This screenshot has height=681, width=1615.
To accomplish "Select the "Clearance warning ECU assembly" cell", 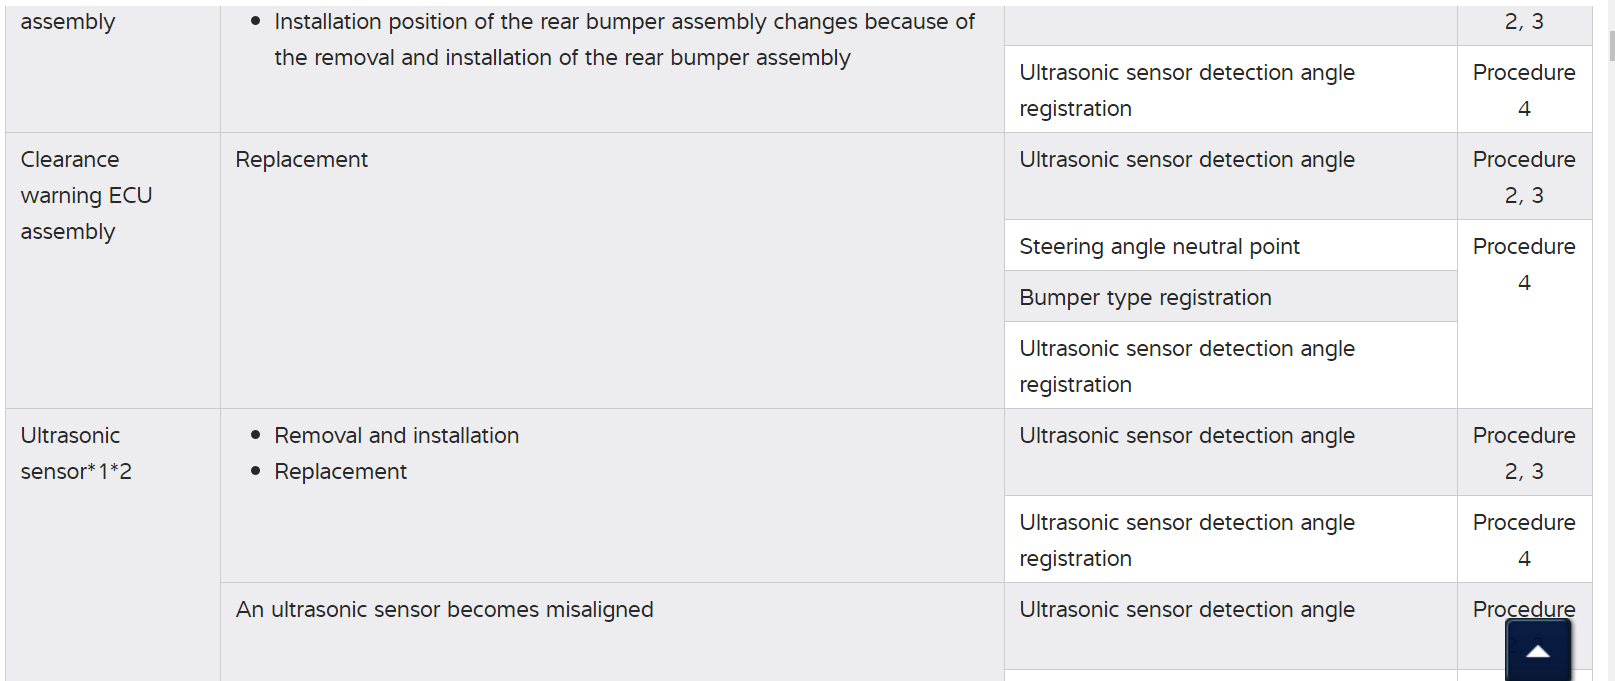I will [x=86, y=196].
